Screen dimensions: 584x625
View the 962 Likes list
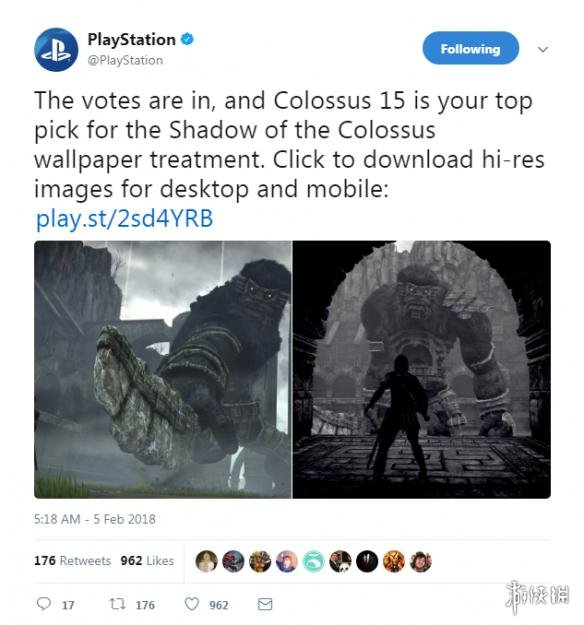[x=147, y=560]
